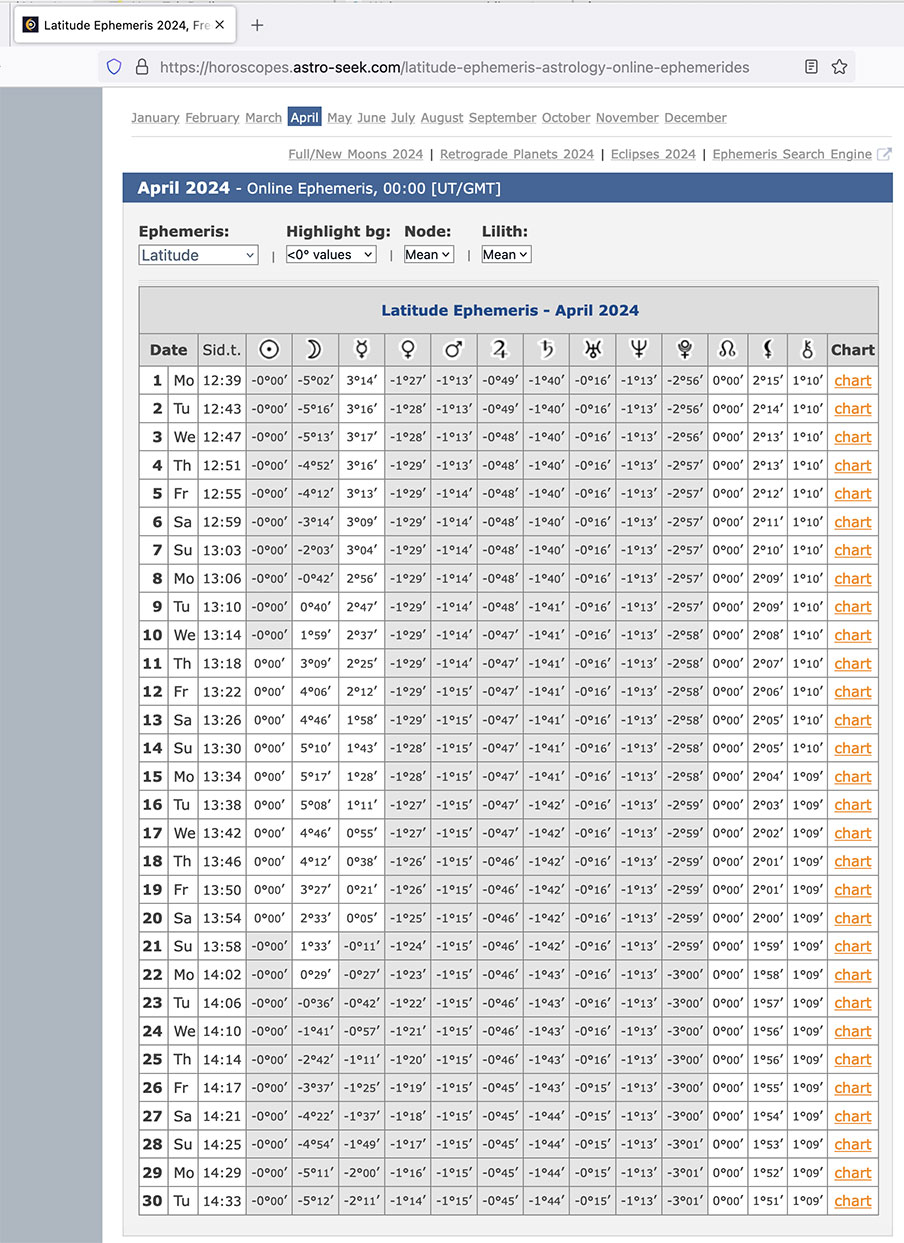
Task: Click the Sun symbol column header
Action: (269, 350)
